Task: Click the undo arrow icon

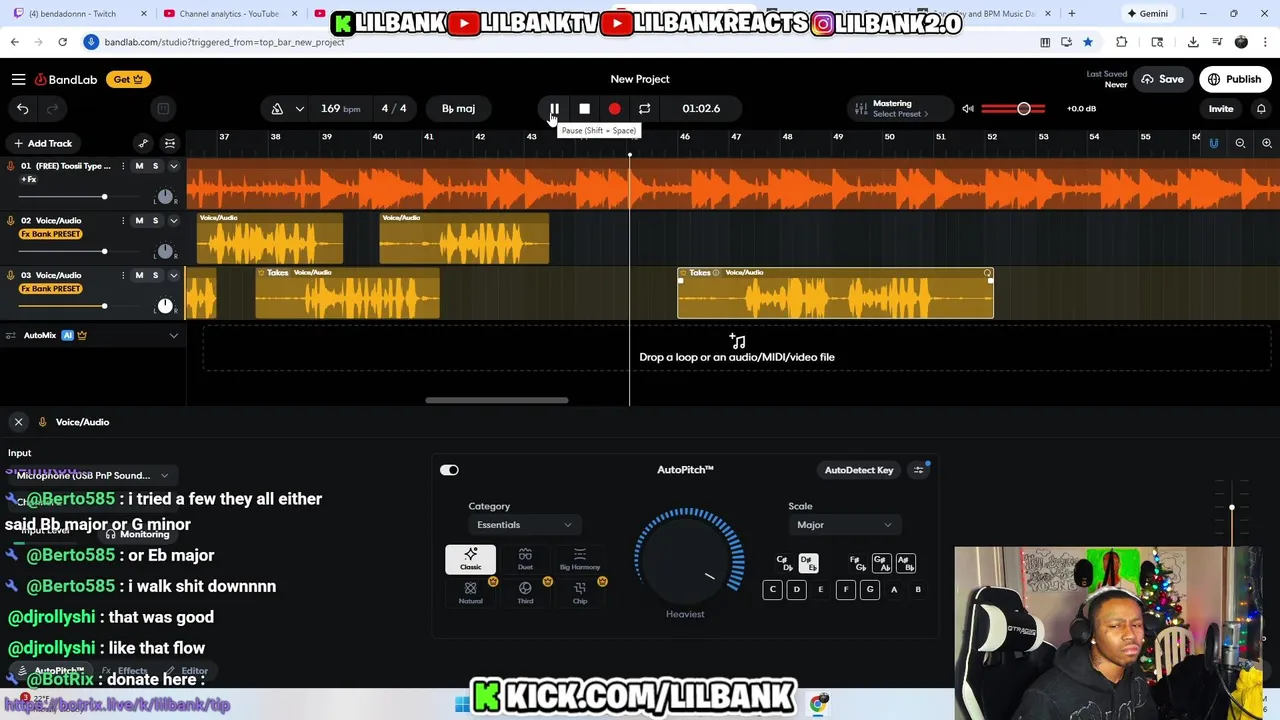Action: point(22,108)
